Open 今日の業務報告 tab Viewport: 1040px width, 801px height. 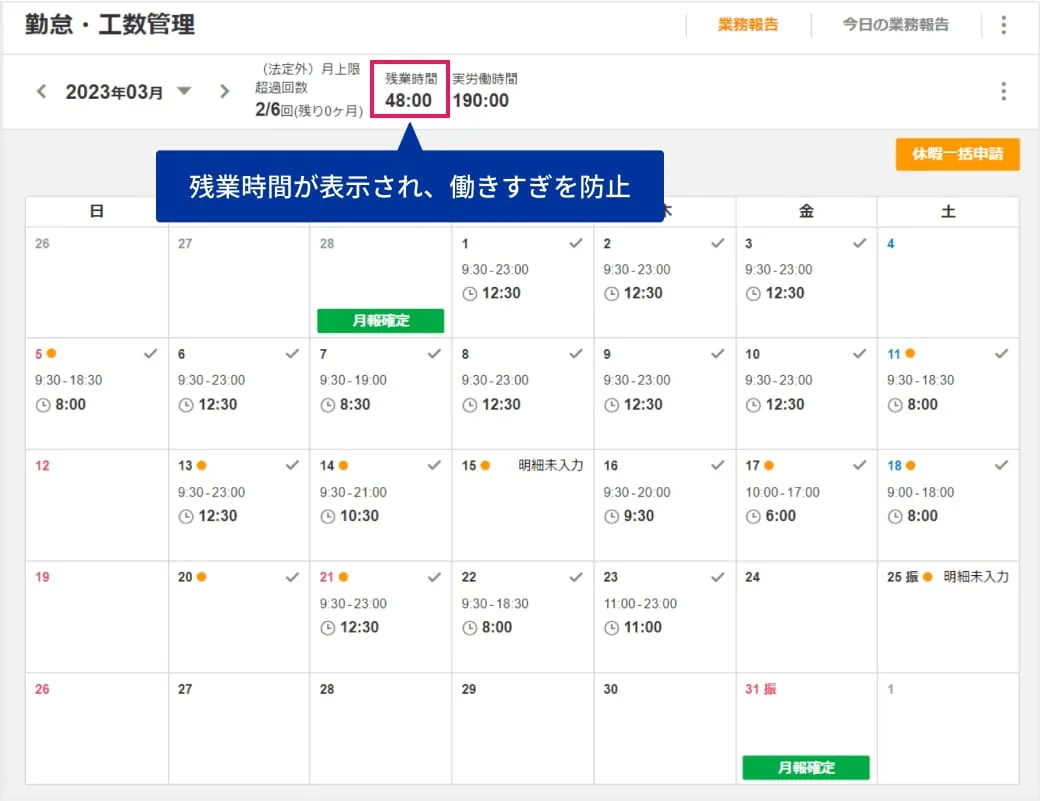[895, 25]
